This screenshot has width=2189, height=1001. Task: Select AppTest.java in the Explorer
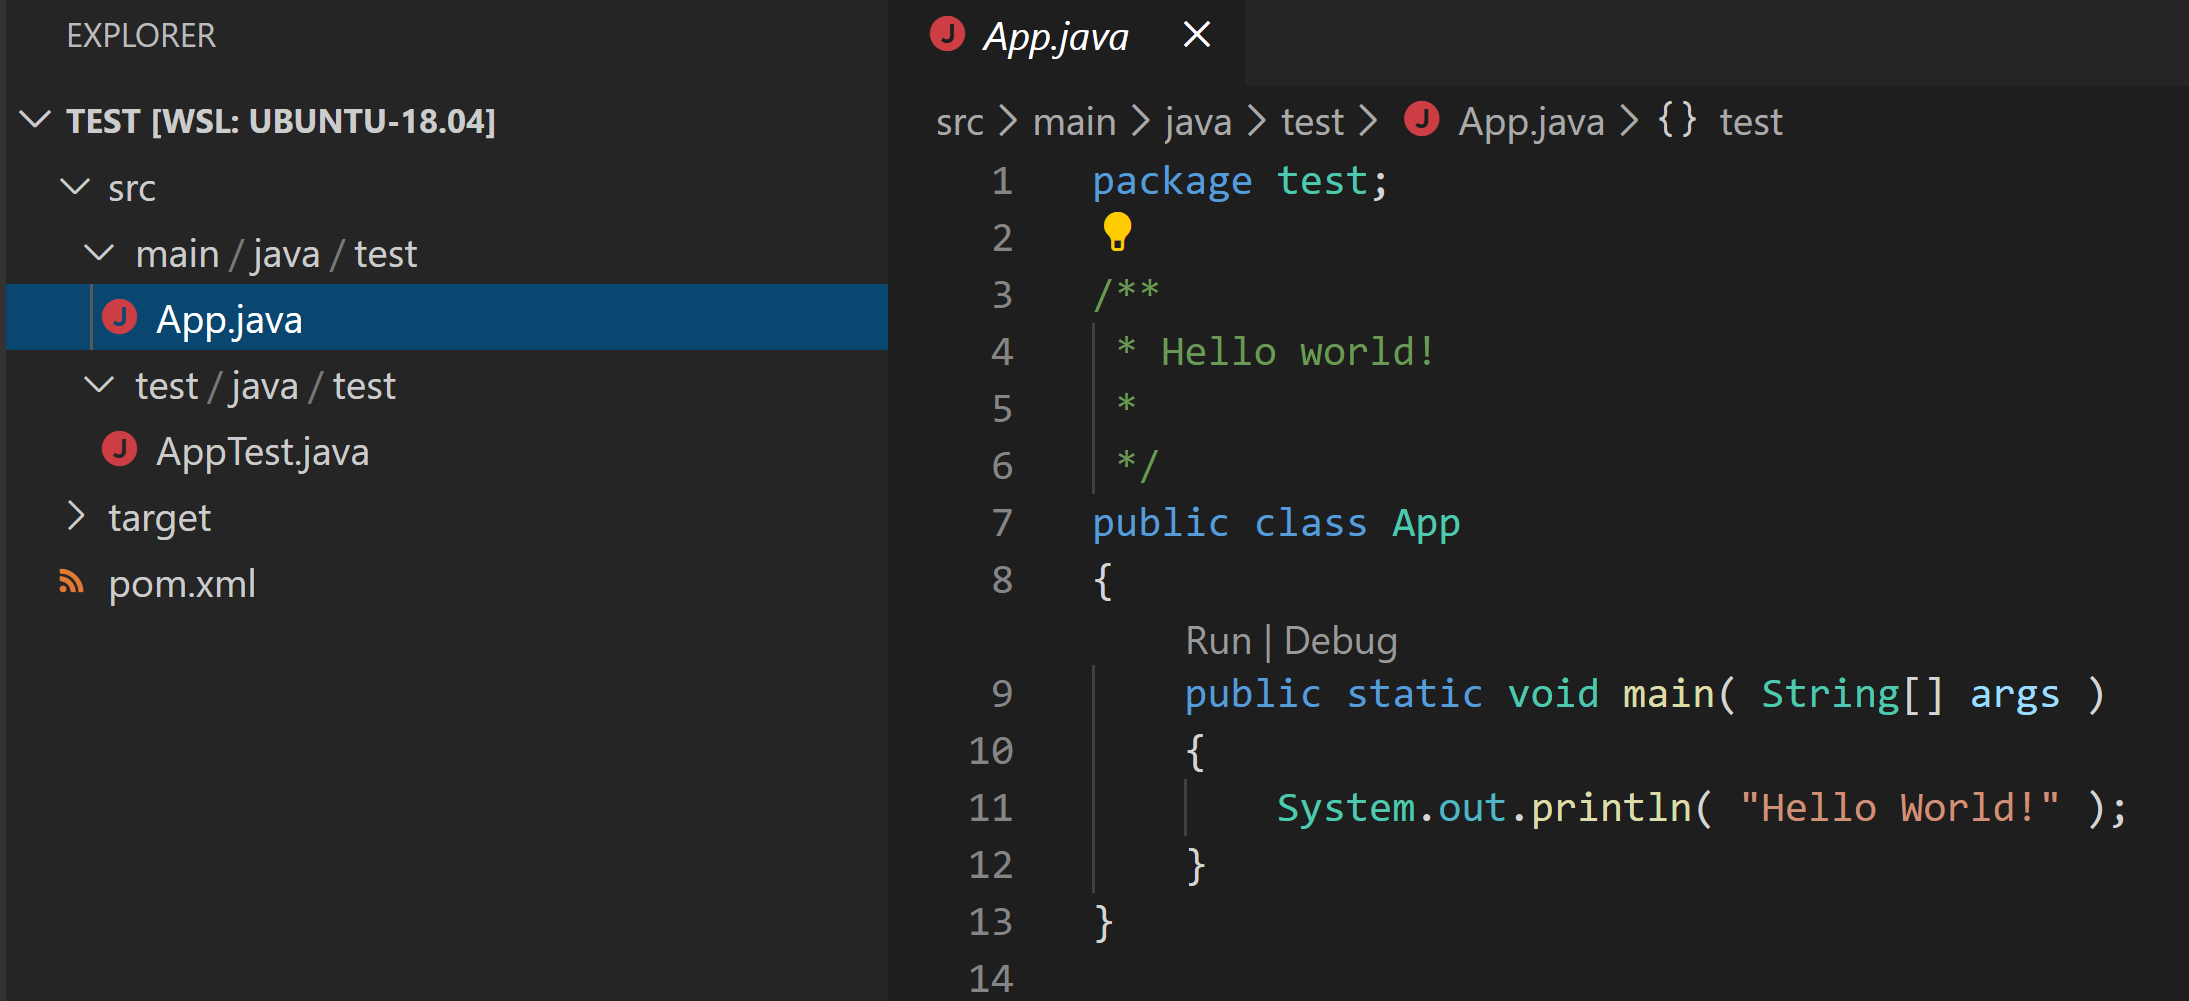point(263,450)
